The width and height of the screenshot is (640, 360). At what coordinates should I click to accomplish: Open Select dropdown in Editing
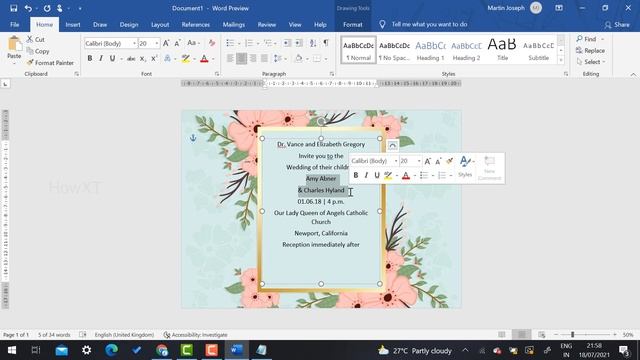pos(591,62)
